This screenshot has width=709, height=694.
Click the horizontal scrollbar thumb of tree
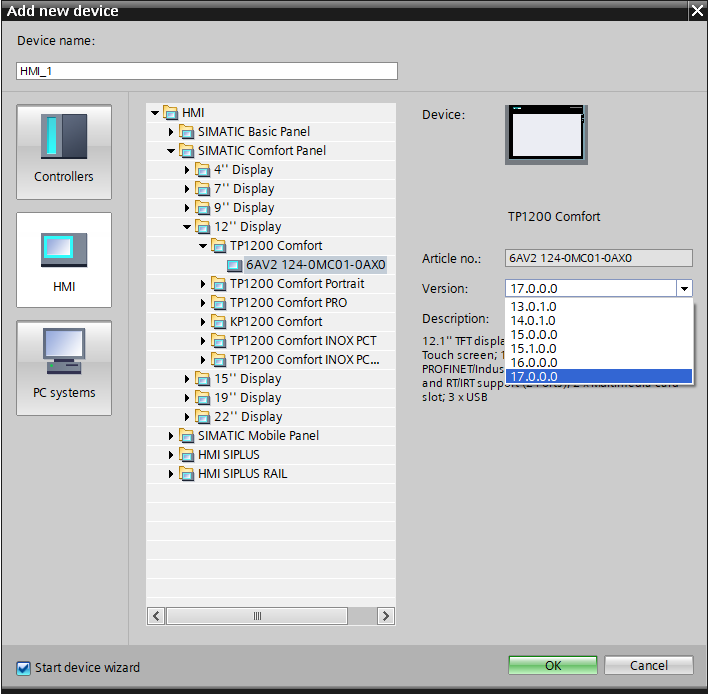coord(257,616)
